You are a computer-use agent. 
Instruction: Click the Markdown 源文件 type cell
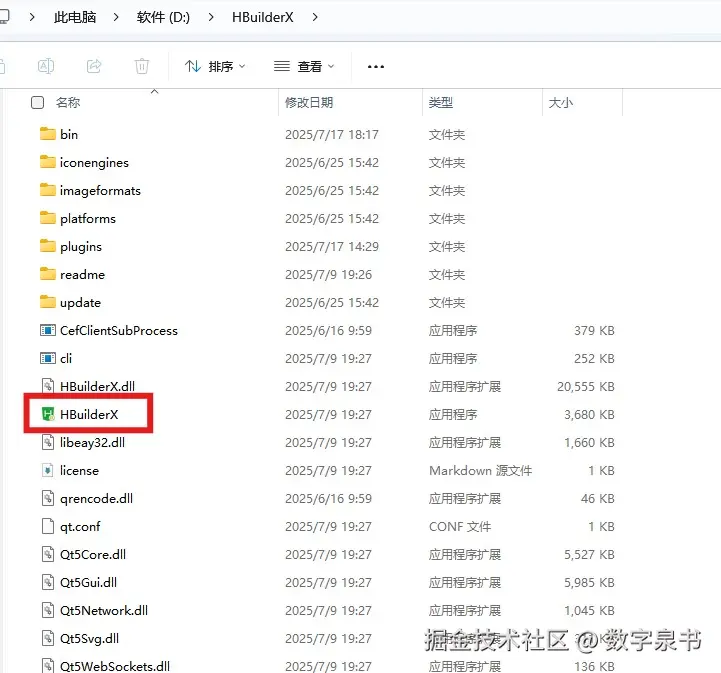coord(481,471)
